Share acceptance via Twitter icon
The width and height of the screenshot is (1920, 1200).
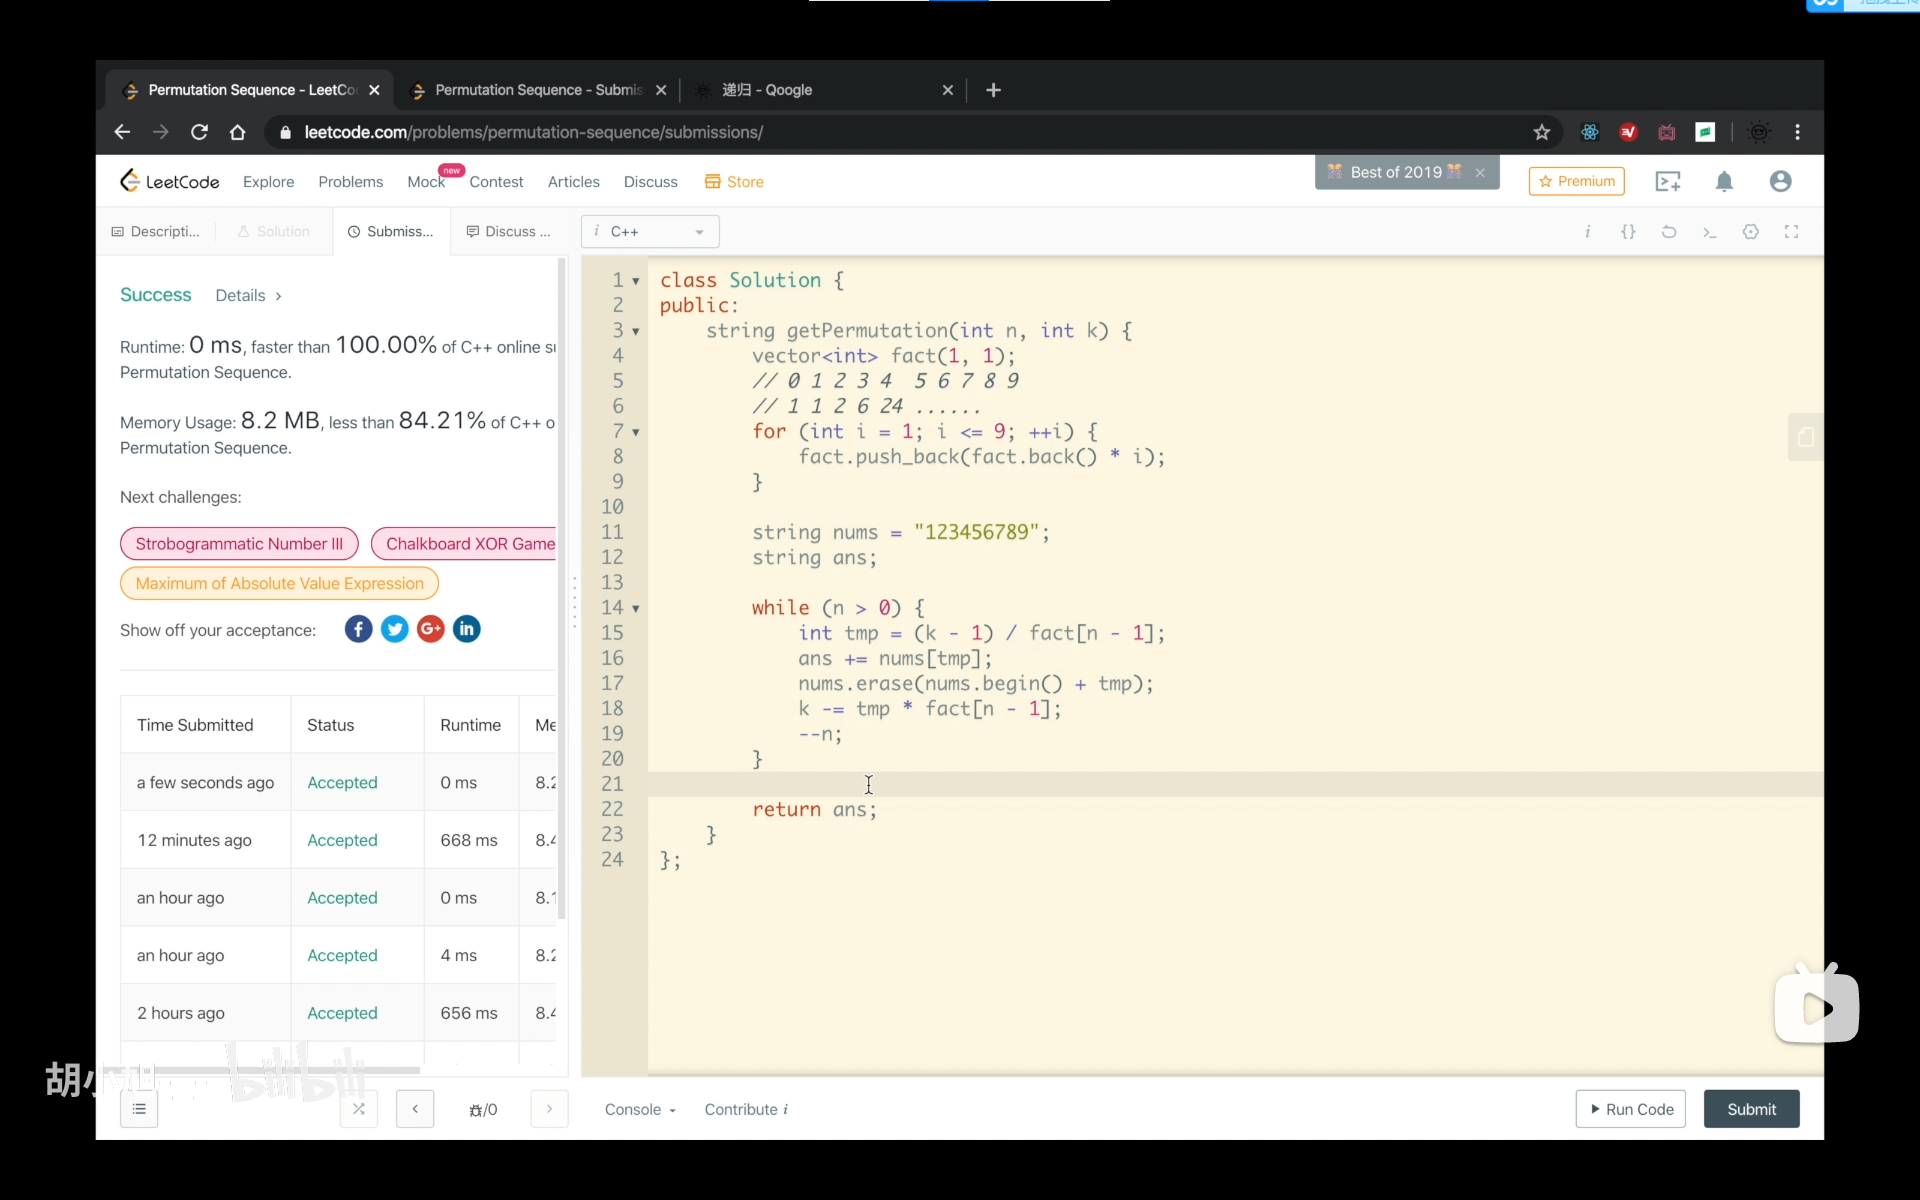(395, 629)
